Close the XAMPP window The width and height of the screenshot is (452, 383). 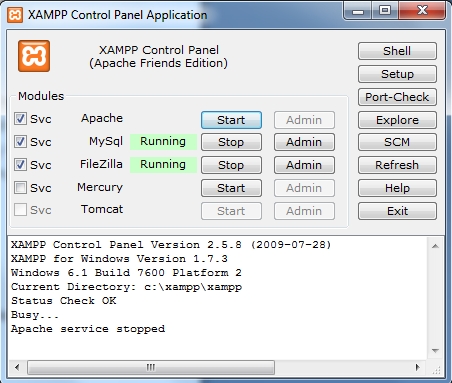point(422,11)
